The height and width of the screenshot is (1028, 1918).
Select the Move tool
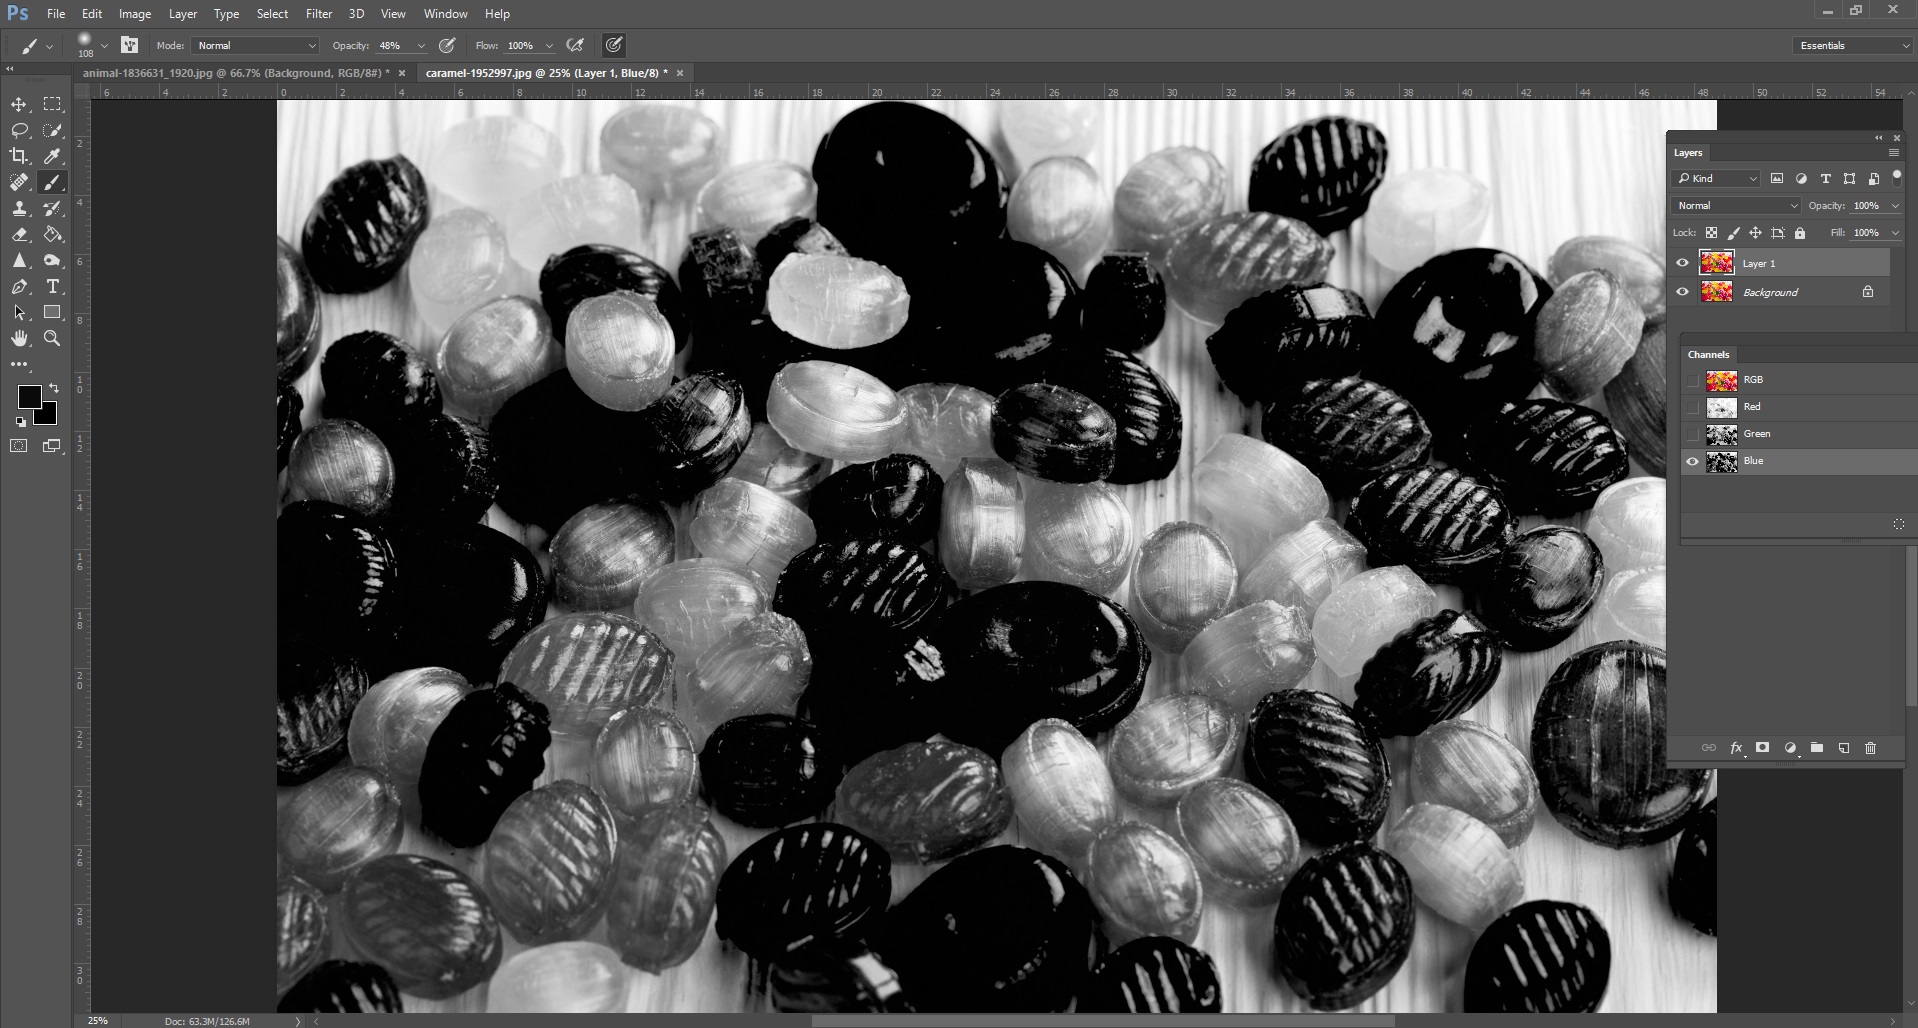[18, 103]
